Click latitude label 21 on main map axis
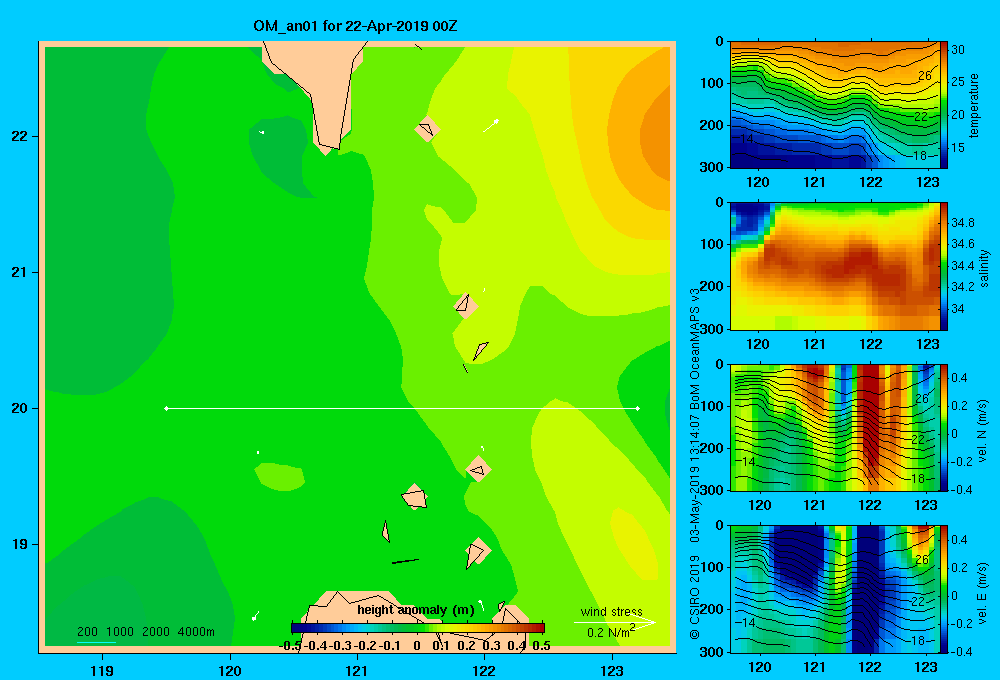This screenshot has height=680, width=1000. click(x=19, y=272)
